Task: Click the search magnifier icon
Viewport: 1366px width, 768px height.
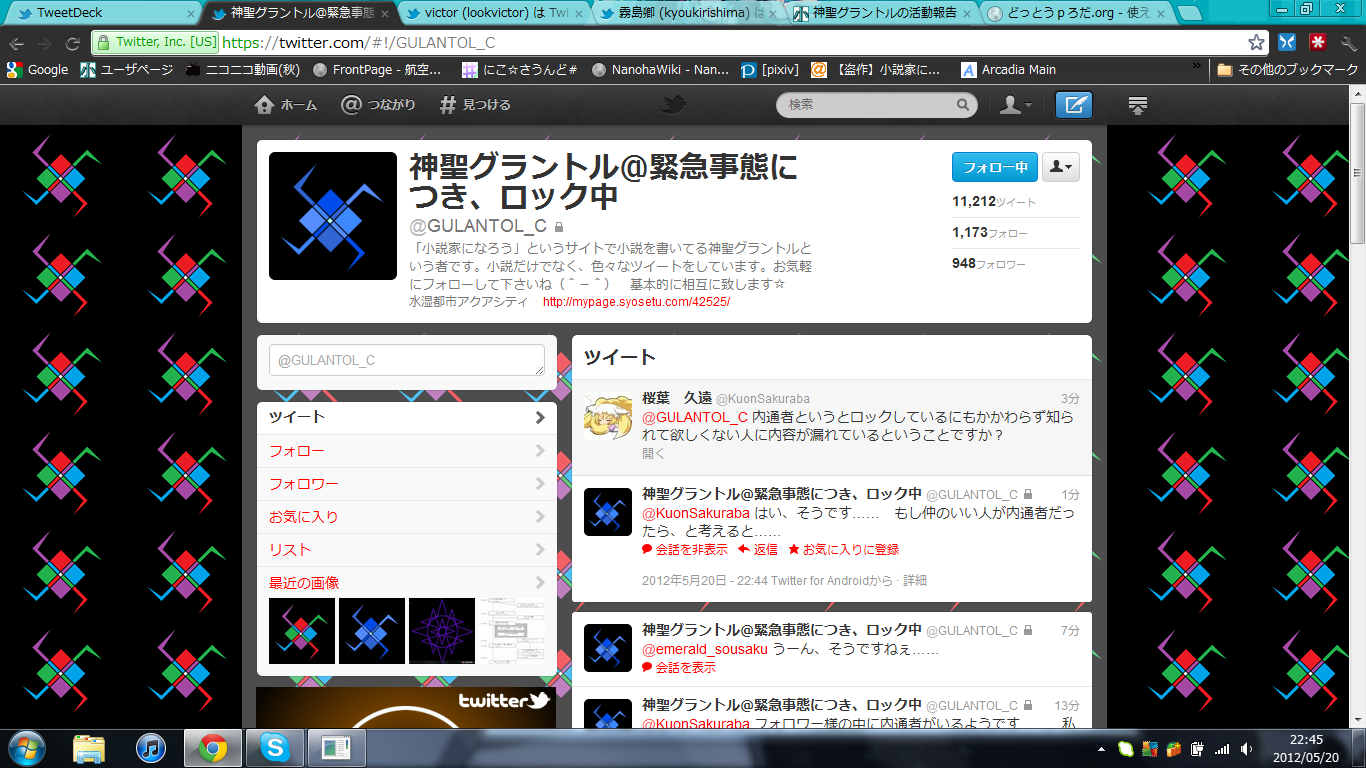Action: click(x=963, y=104)
